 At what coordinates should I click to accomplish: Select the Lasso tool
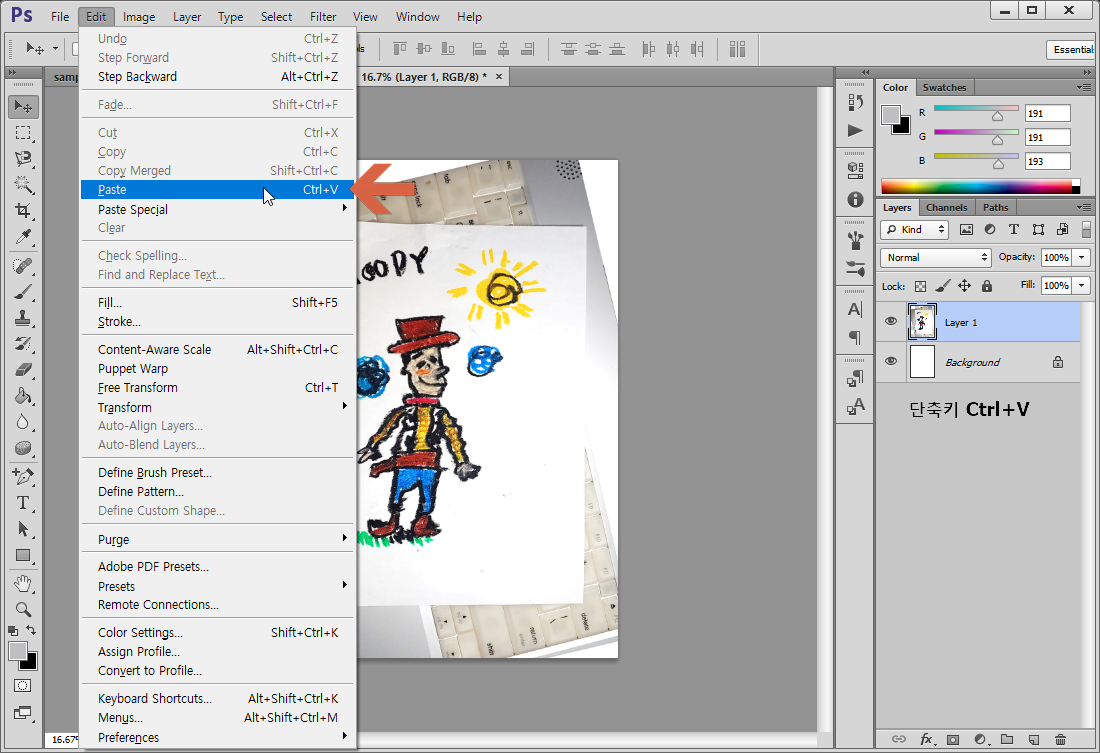23,159
